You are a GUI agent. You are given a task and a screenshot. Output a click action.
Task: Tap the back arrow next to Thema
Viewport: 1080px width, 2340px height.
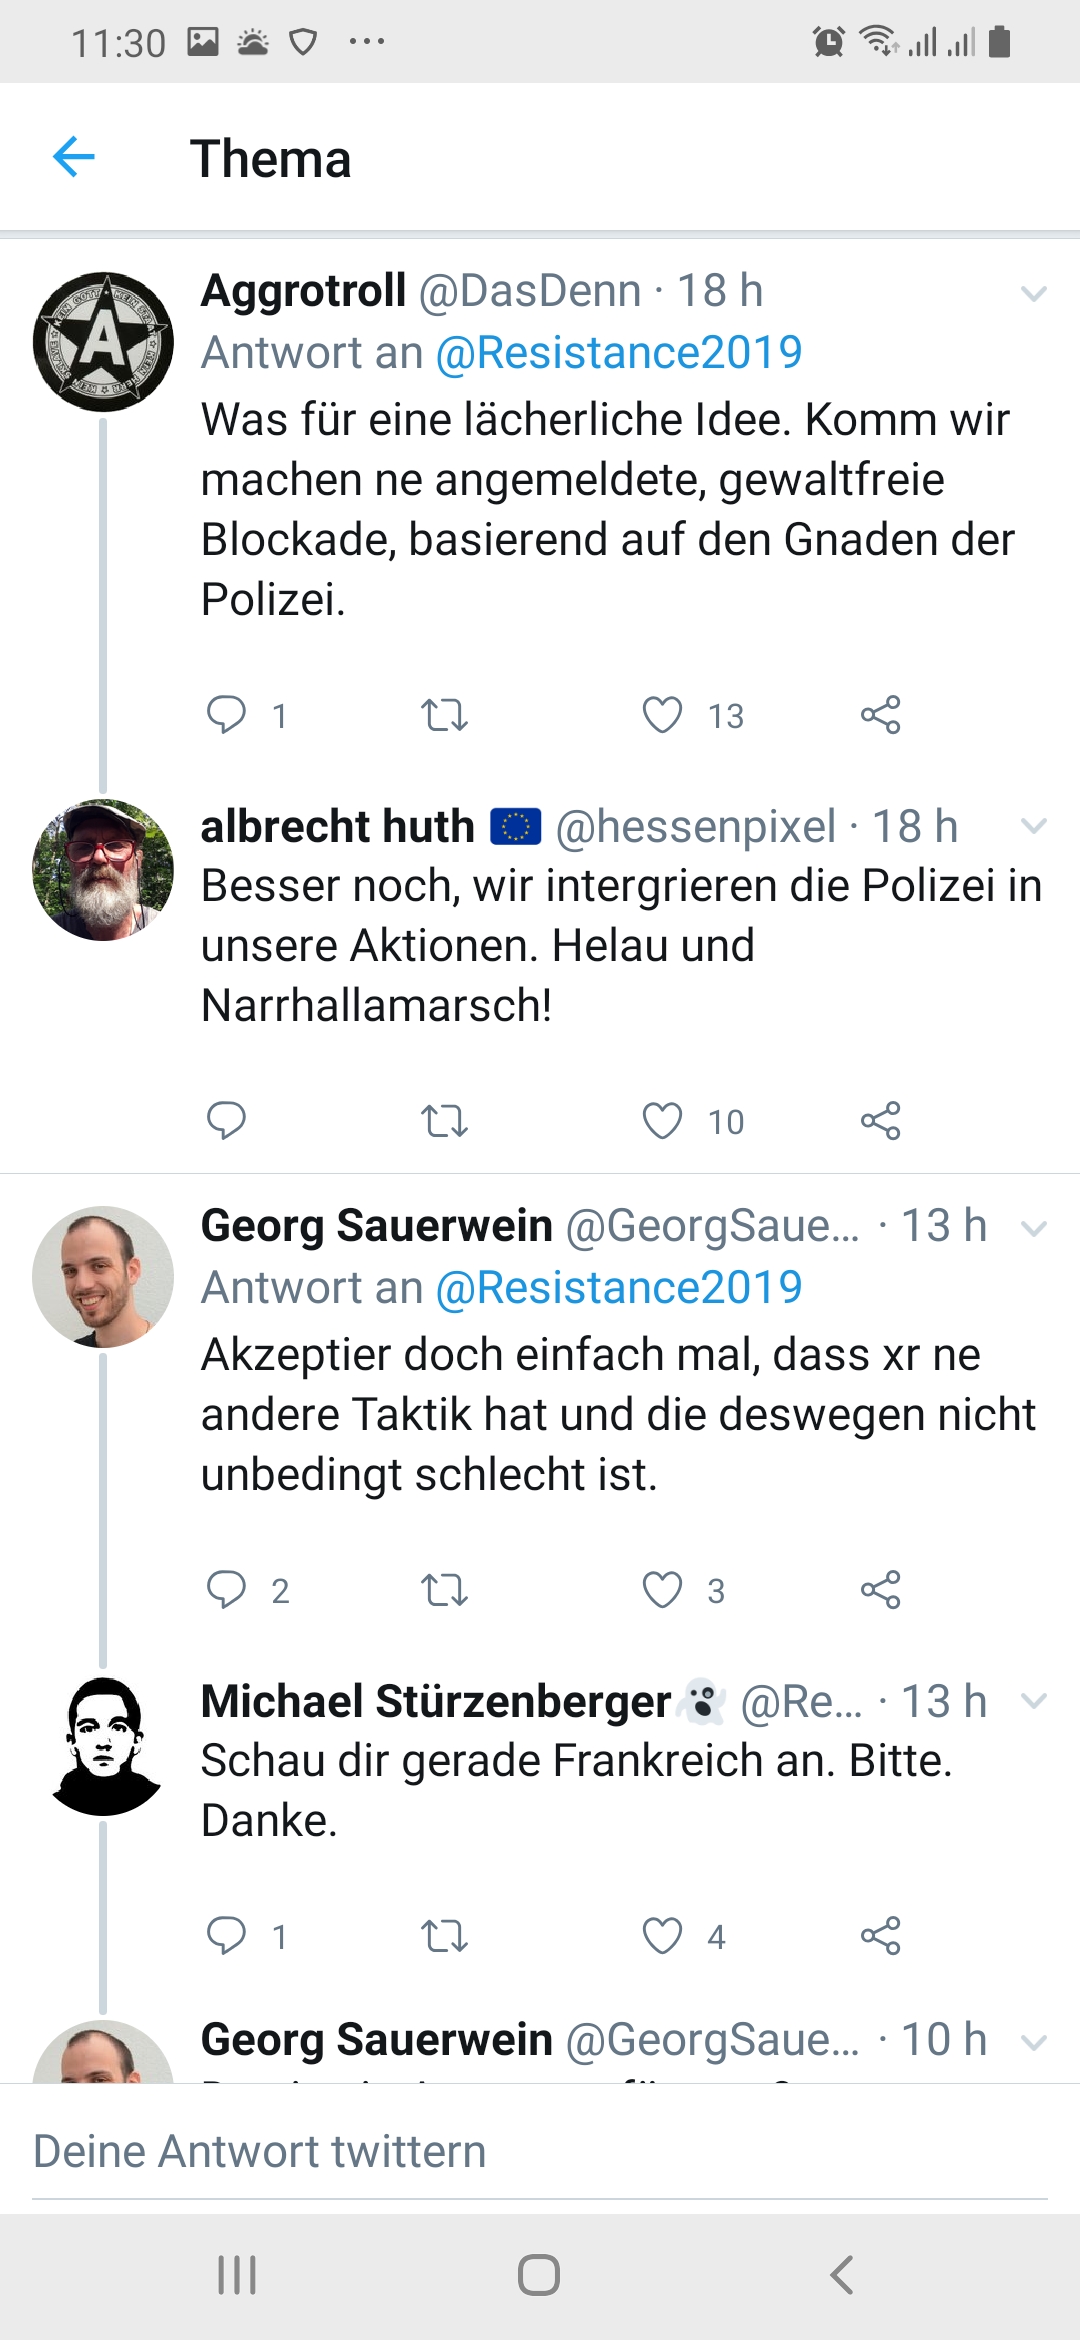74,157
